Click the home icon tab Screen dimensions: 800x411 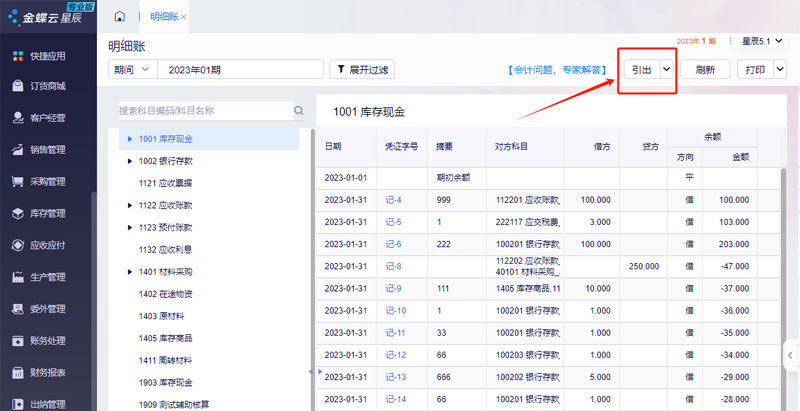coord(120,17)
